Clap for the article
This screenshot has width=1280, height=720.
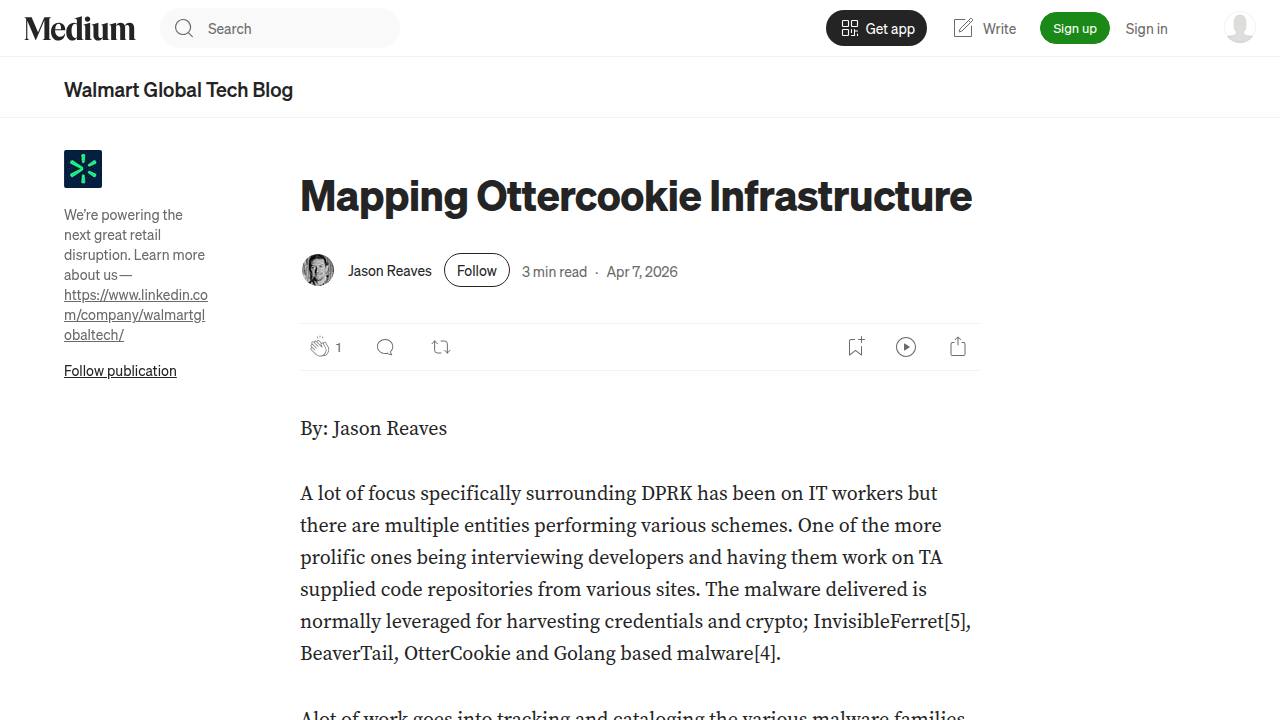[319, 347]
